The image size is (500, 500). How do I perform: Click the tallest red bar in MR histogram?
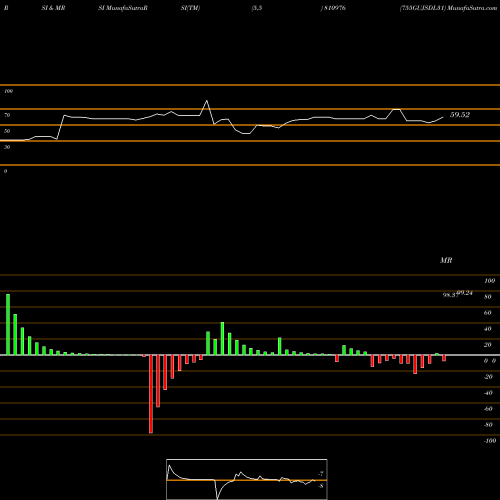click(x=151, y=394)
